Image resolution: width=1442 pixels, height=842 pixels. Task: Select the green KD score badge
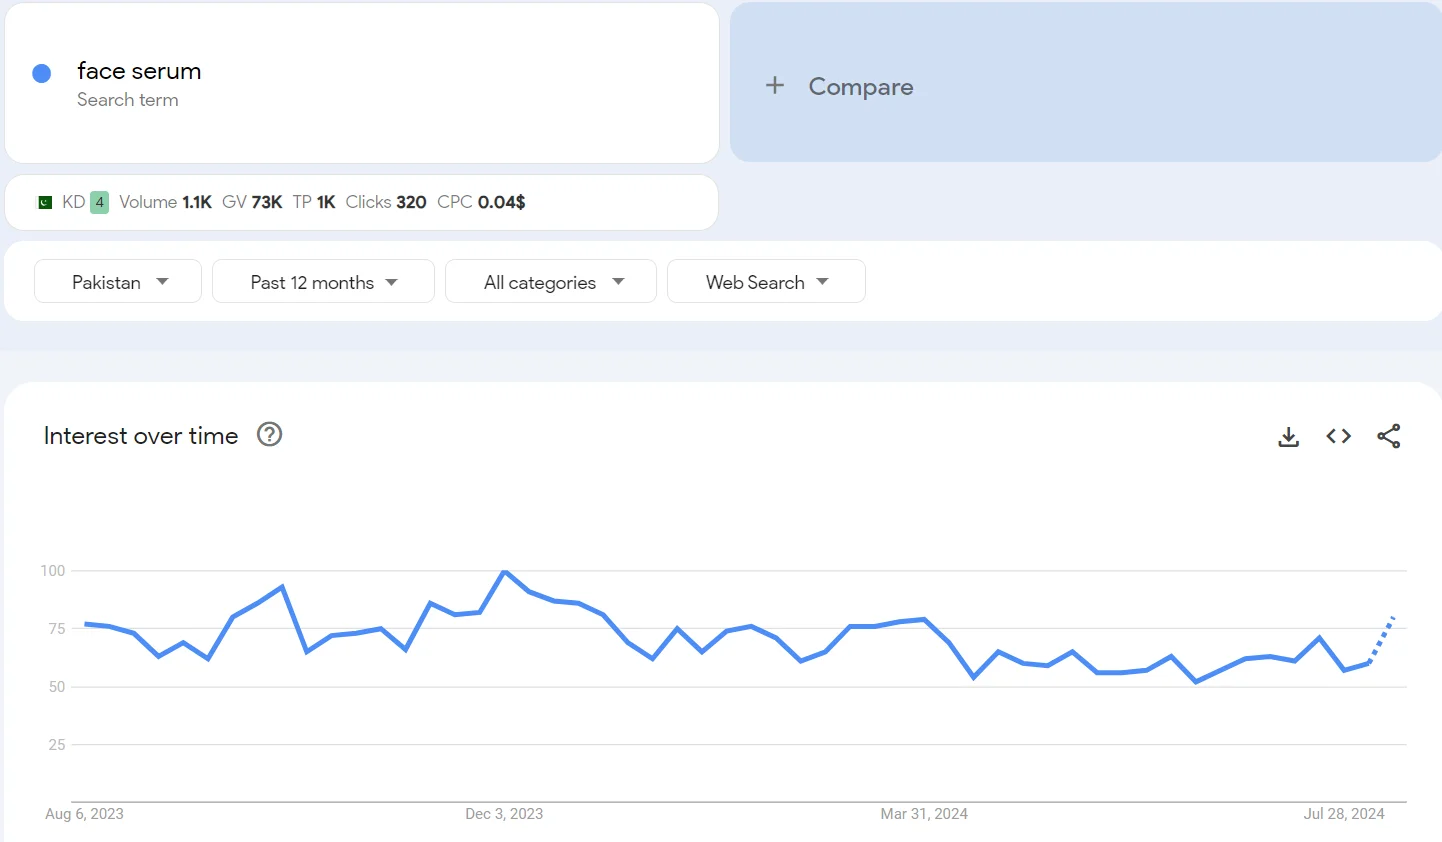(98, 201)
